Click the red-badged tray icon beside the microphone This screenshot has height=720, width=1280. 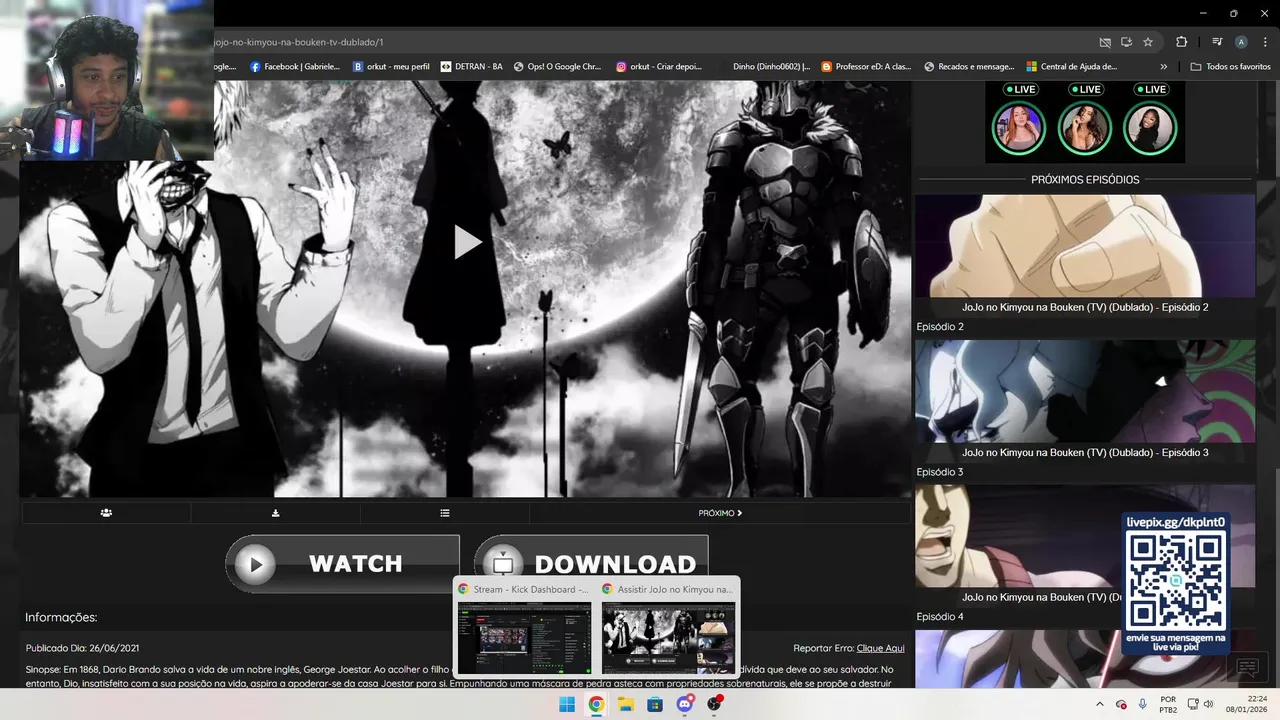1121,704
